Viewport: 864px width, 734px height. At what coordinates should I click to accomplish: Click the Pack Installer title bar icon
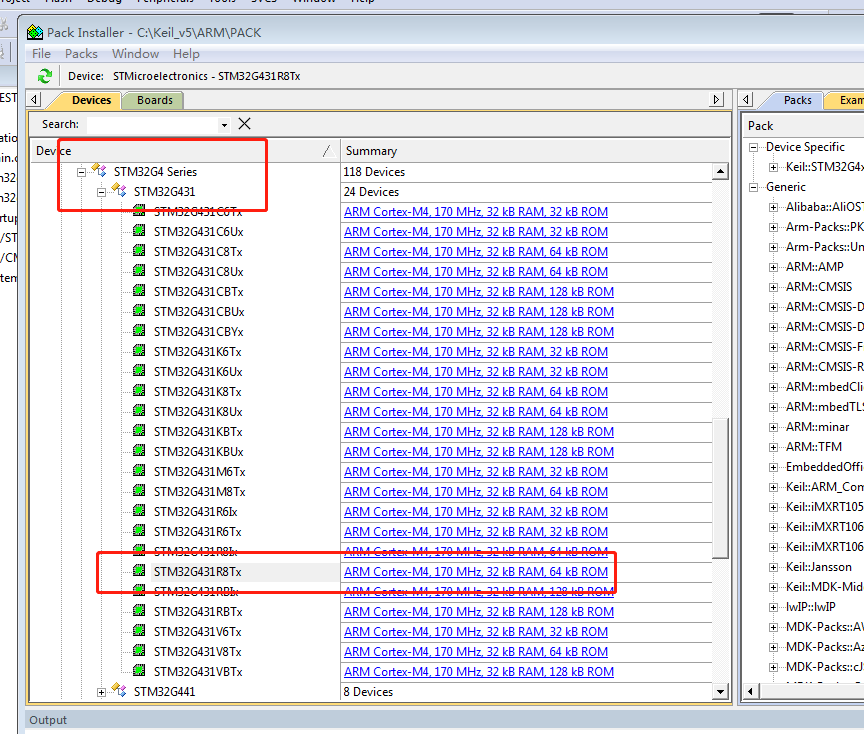coord(35,32)
